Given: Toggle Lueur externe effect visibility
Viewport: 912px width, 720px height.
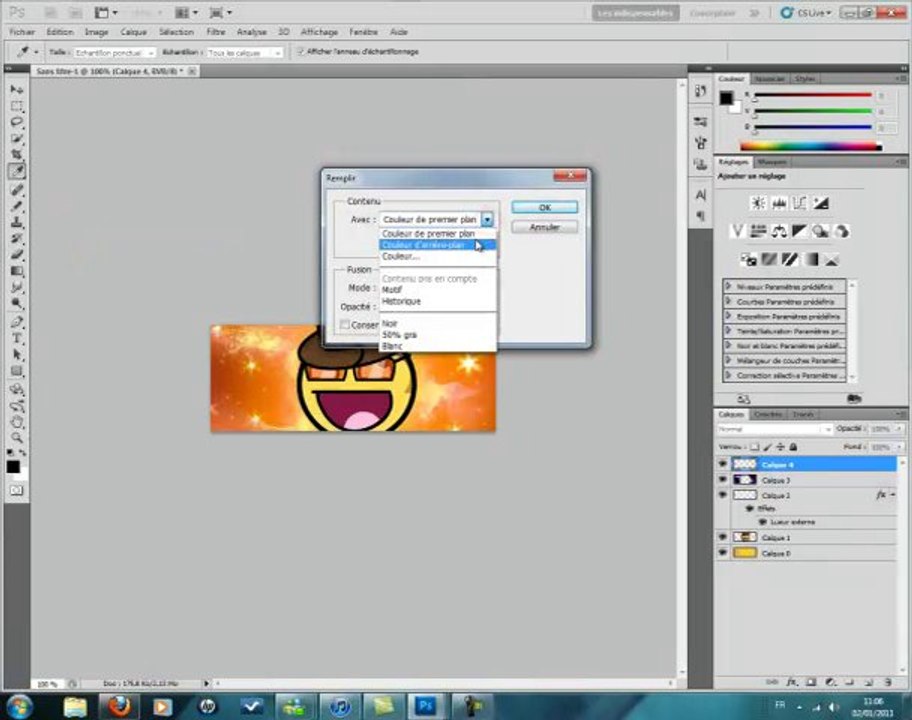Looking at the screenshot, I should pyautogui.click(x=763, y=522).
